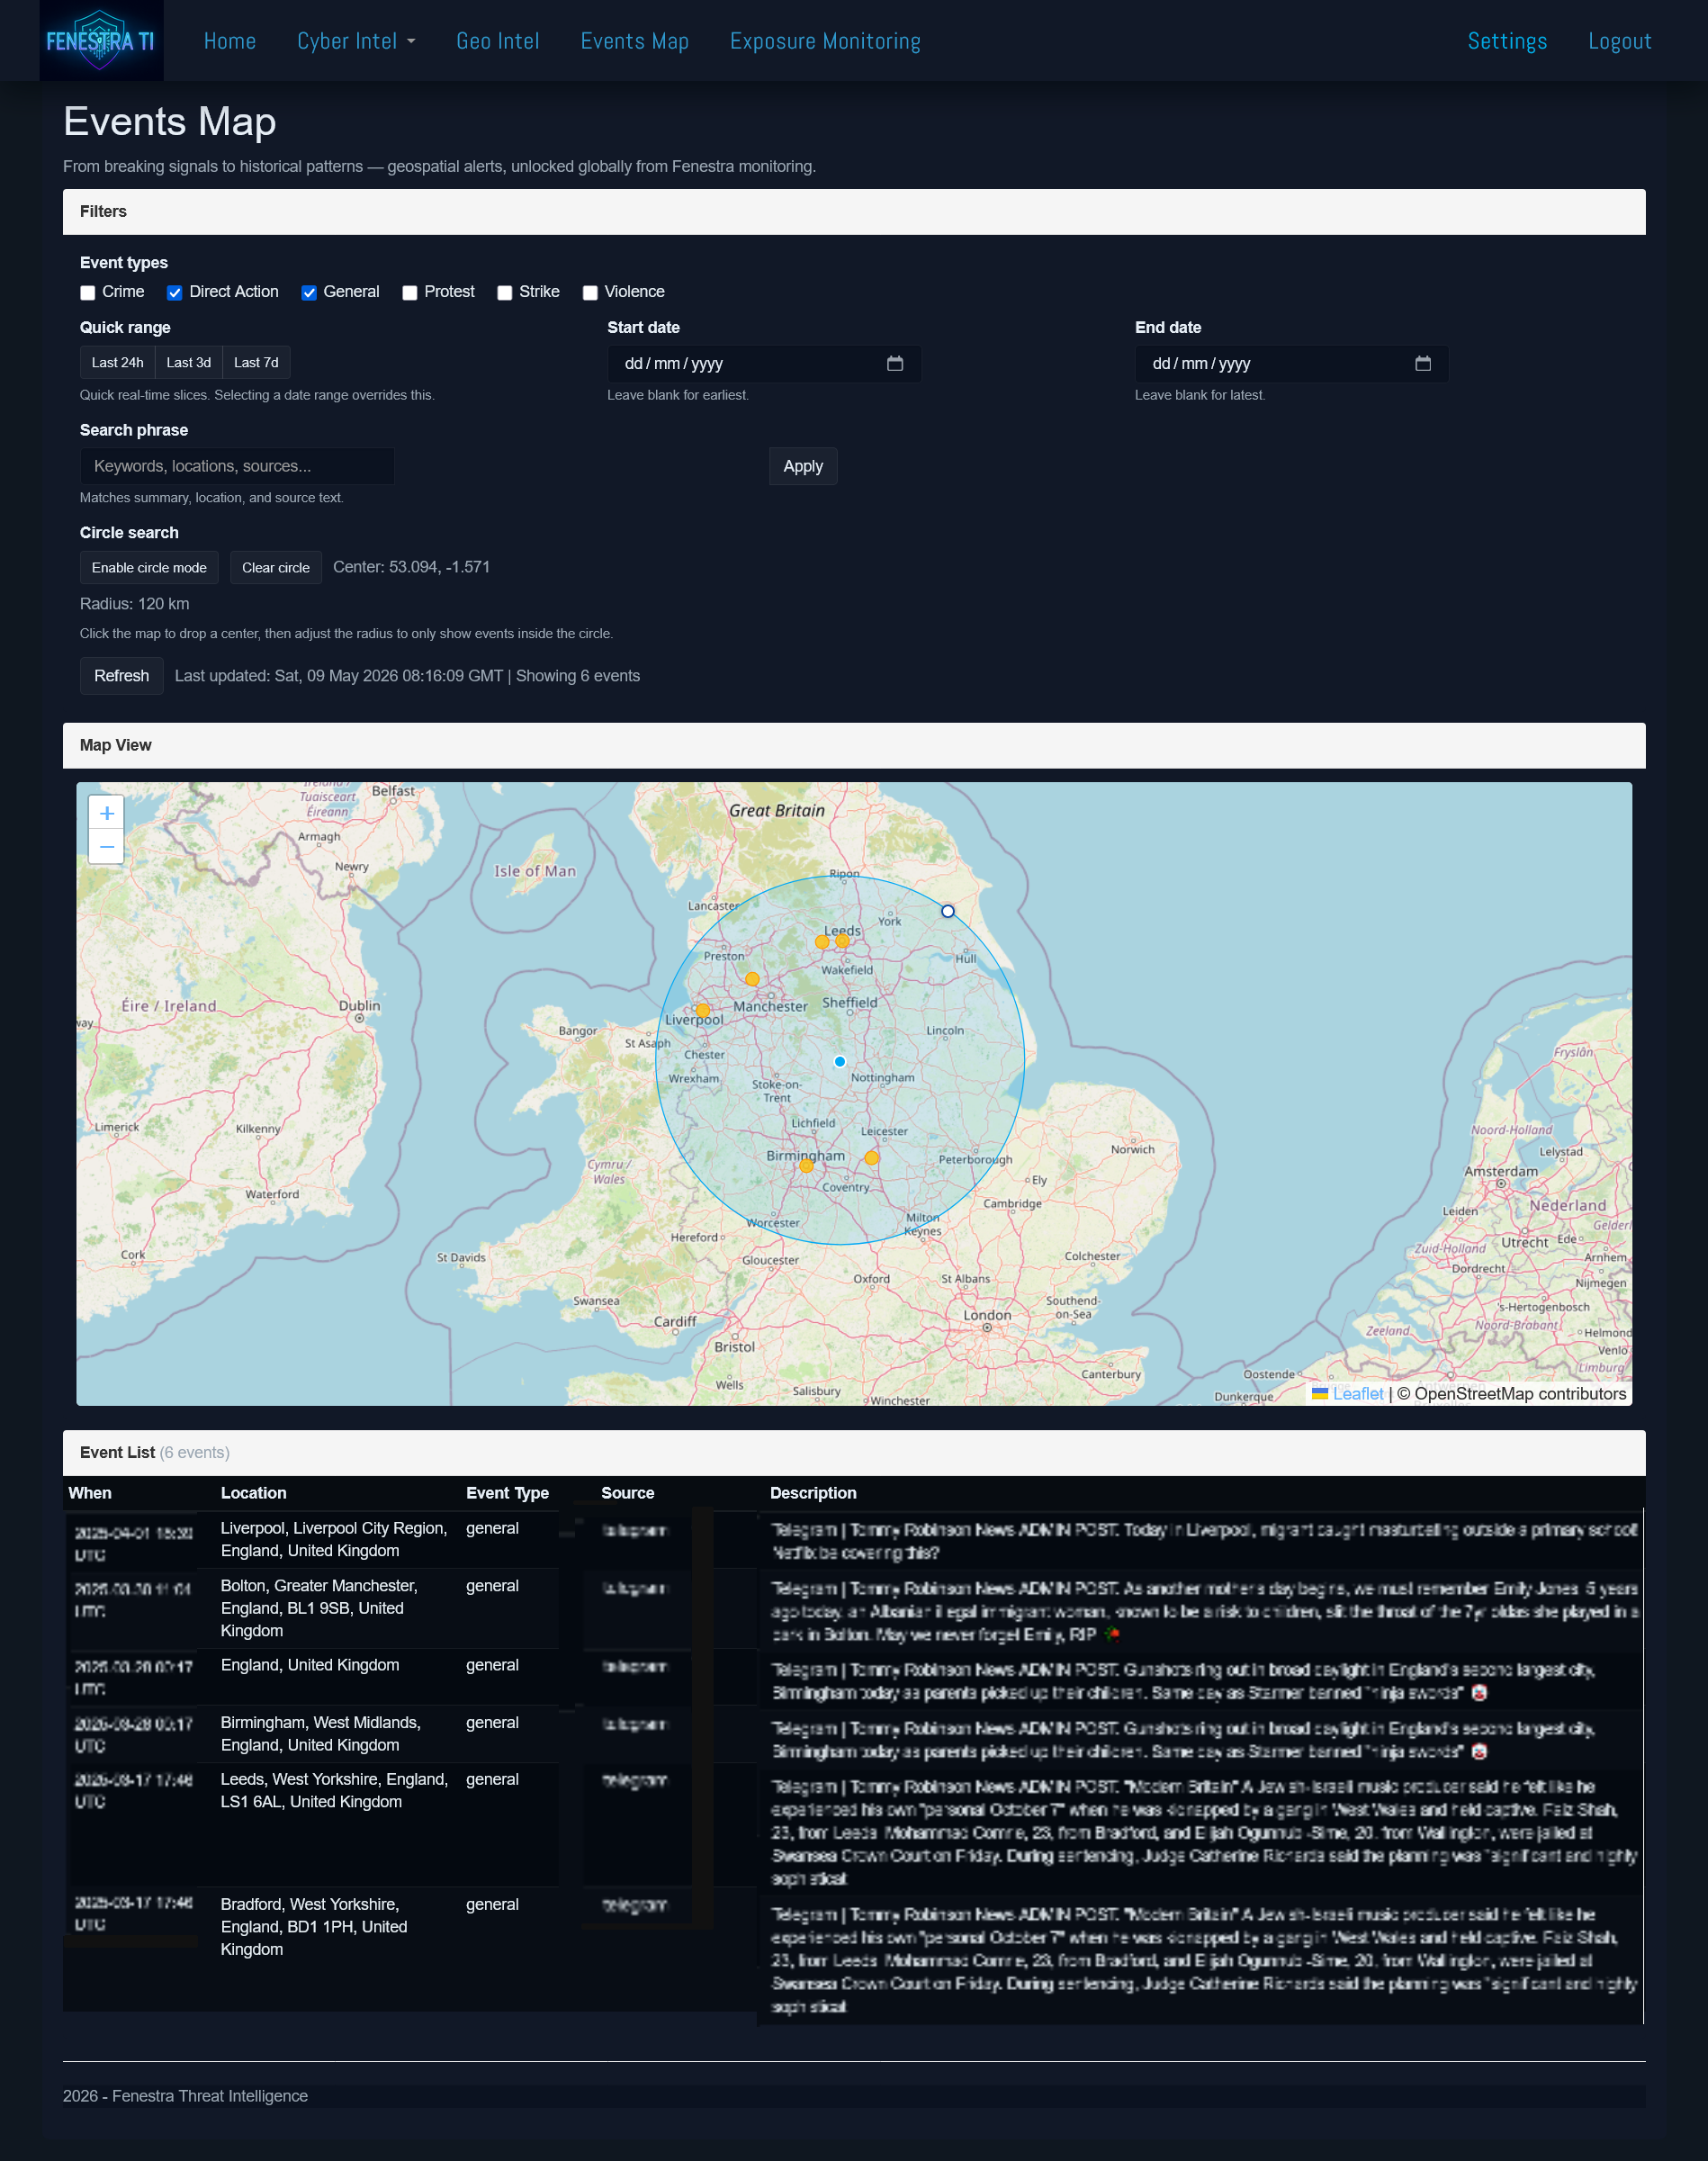Image resolution: width=1708 pixels, height=2161 pixels.
Task: Open Exposure Monitoring page
Action: tap(825, 41)
